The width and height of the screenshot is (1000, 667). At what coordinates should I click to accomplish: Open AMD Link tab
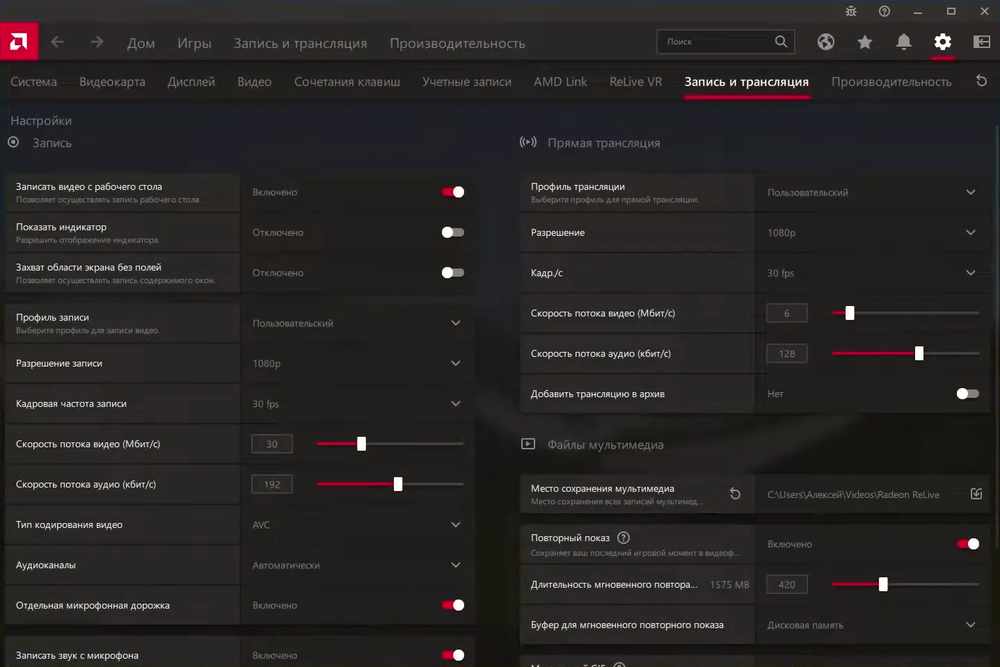(561, 82)
